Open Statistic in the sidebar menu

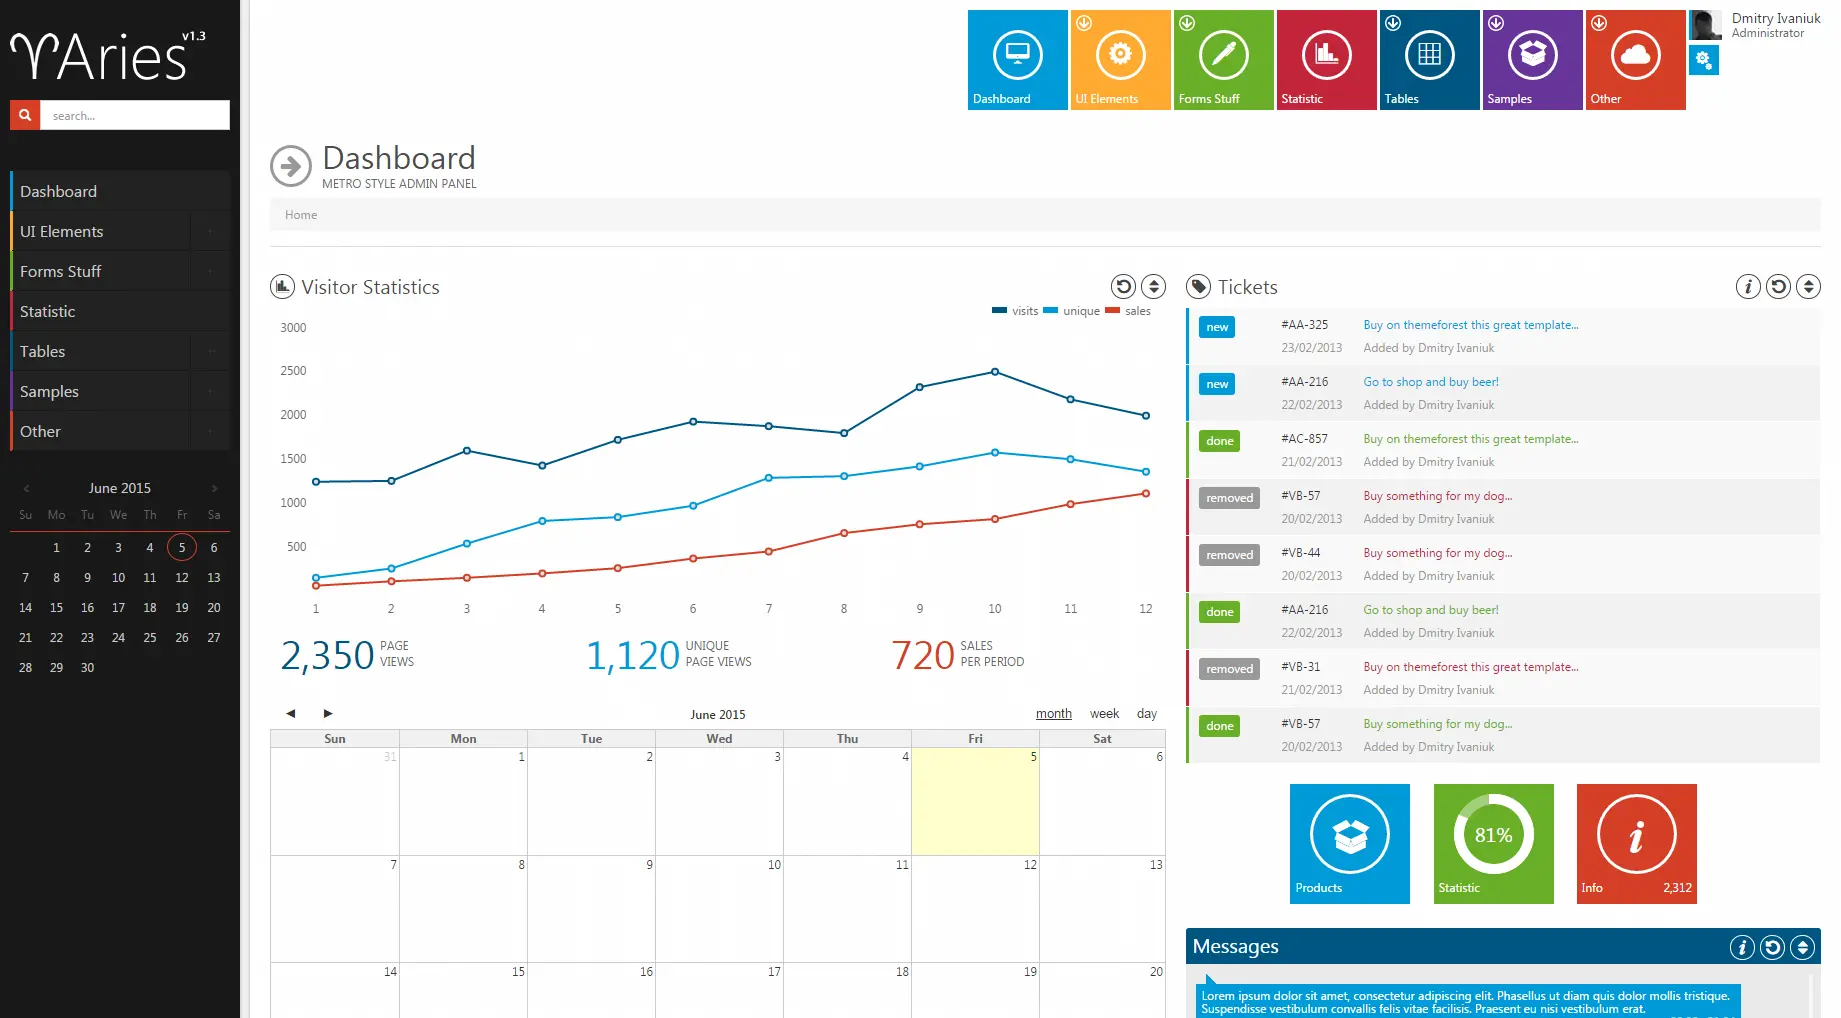coord(120,311)
